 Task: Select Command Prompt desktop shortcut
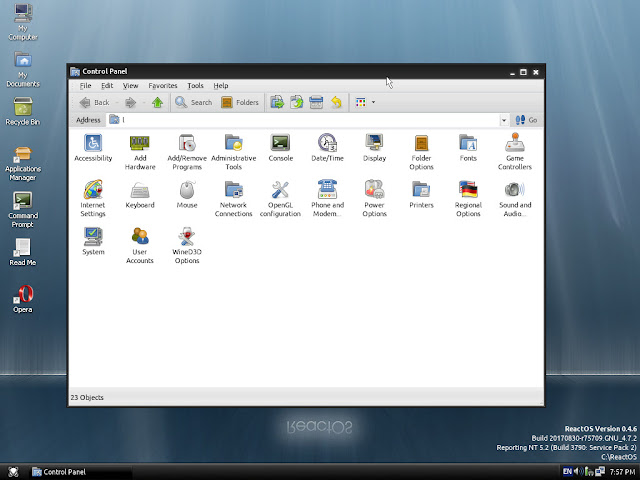pyautogui.click(x=23, y=210)
